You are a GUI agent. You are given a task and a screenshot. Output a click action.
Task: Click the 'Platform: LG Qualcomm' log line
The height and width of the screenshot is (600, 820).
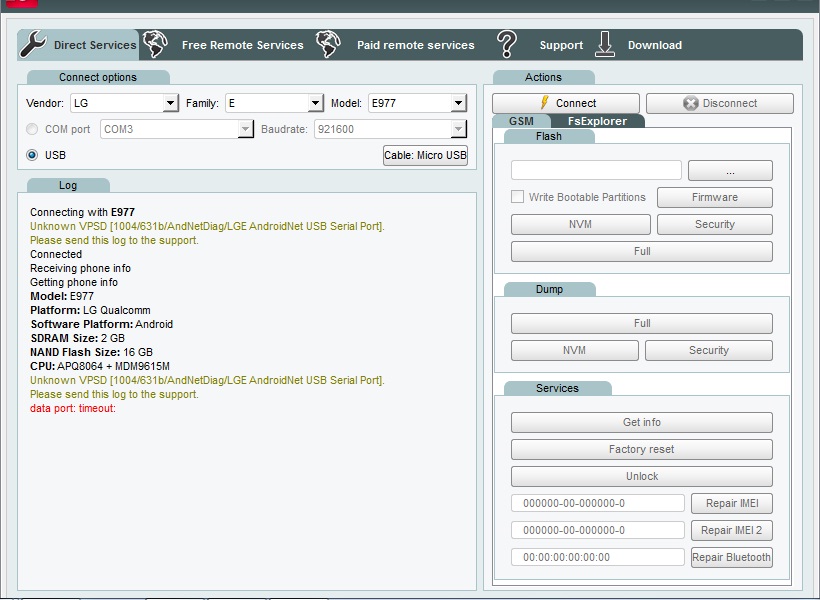(x=90, y=310)
